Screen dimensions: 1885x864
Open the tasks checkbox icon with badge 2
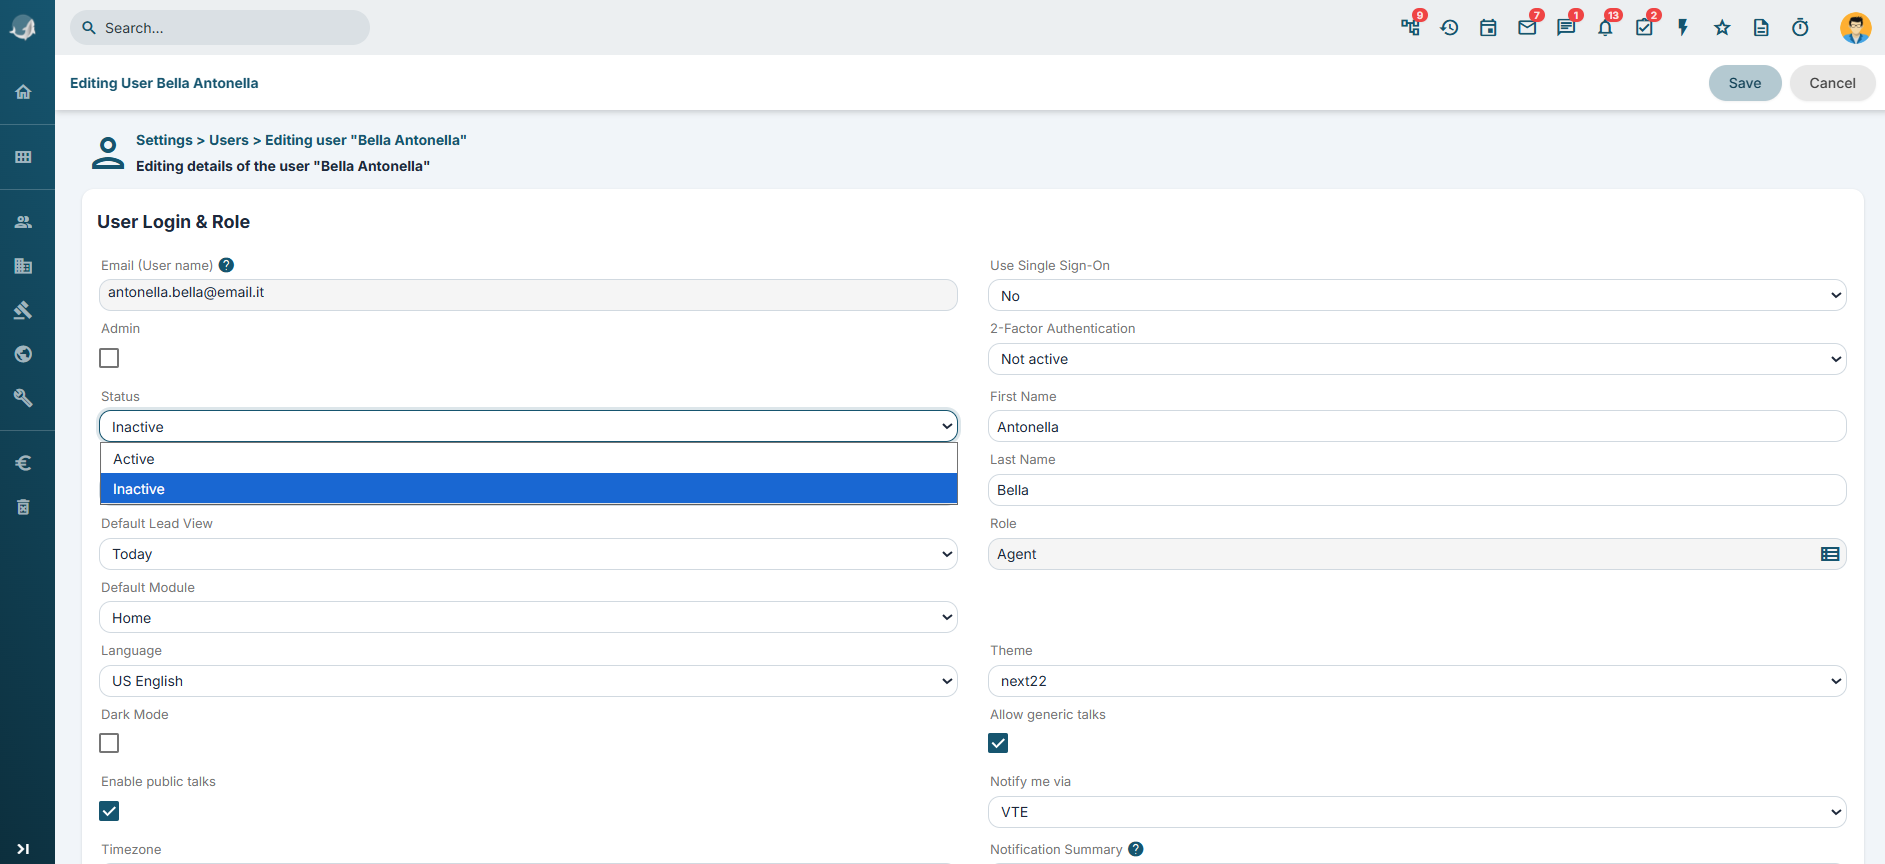(x=1645, y=28)
